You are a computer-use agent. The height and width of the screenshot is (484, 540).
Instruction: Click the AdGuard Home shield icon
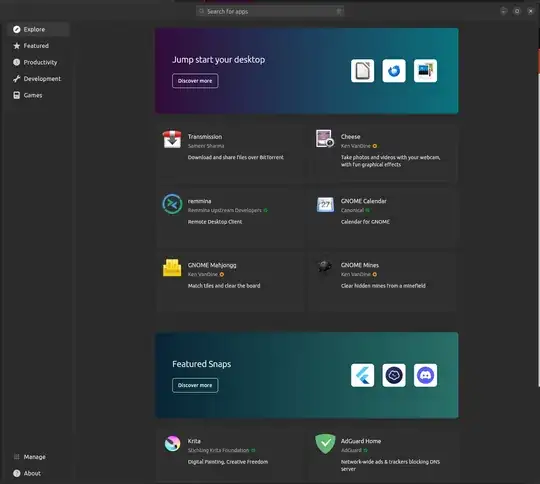tap(325, 444)
